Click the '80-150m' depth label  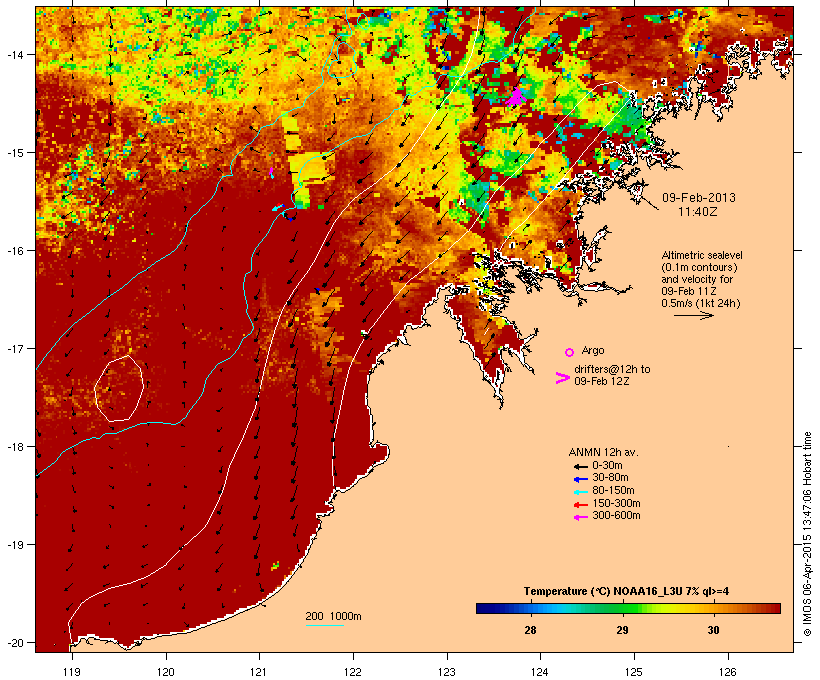613,491
